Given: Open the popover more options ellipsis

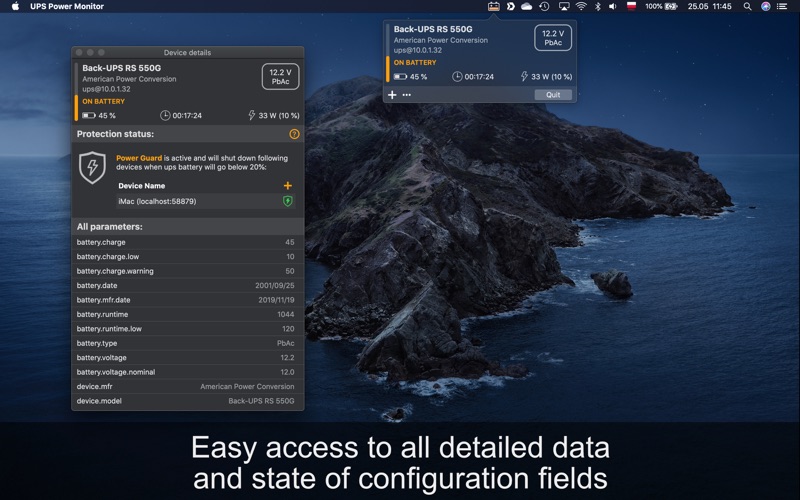Looking at the screenshot, I should tap(407, 95).
